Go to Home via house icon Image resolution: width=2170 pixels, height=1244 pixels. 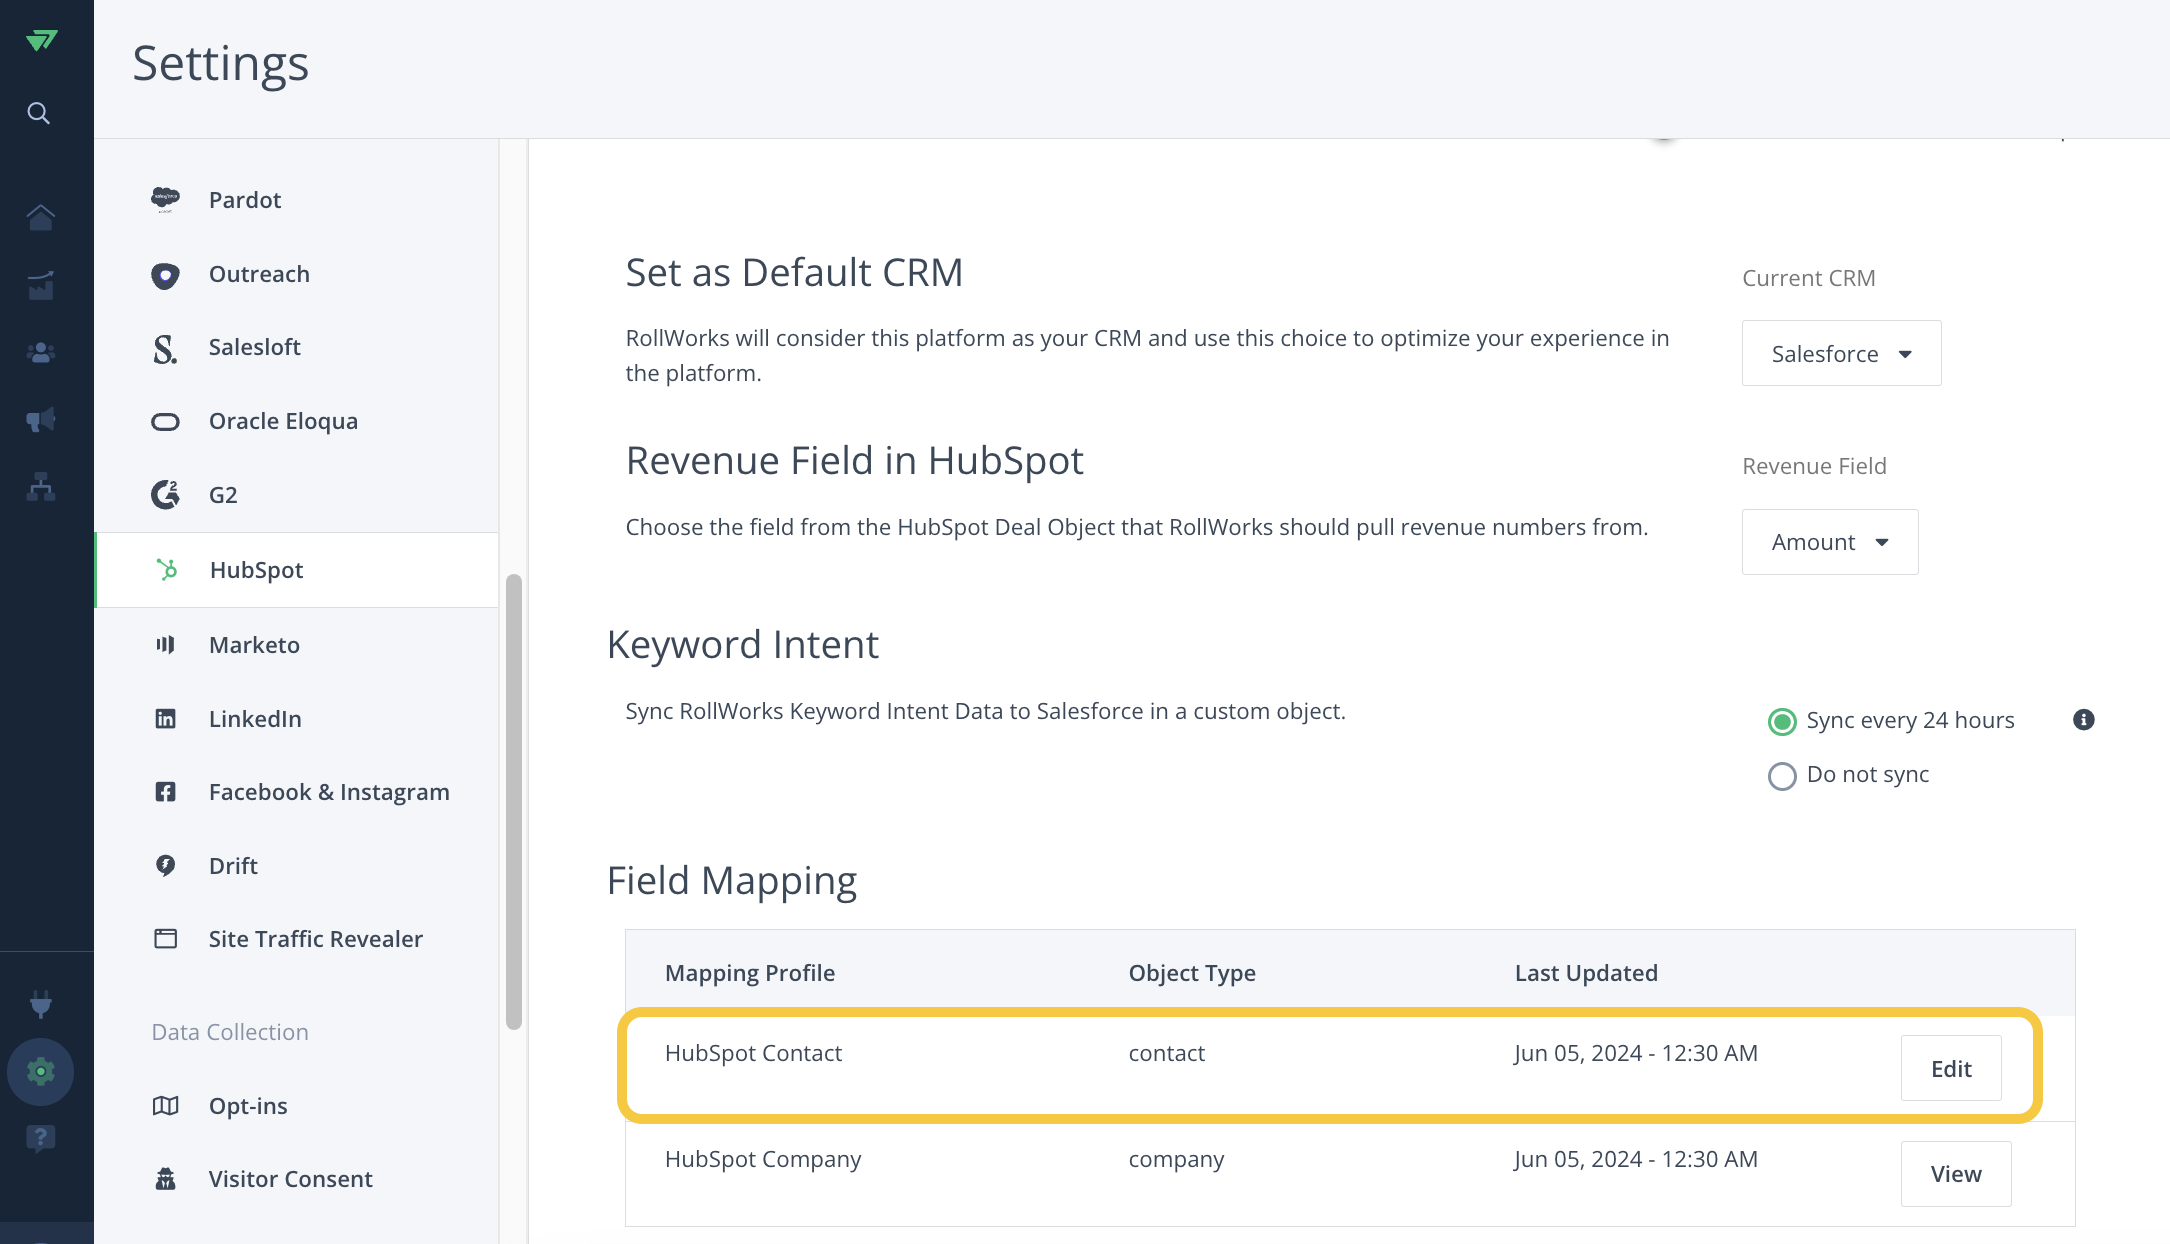pyautogui.click(x=41, y=217)
